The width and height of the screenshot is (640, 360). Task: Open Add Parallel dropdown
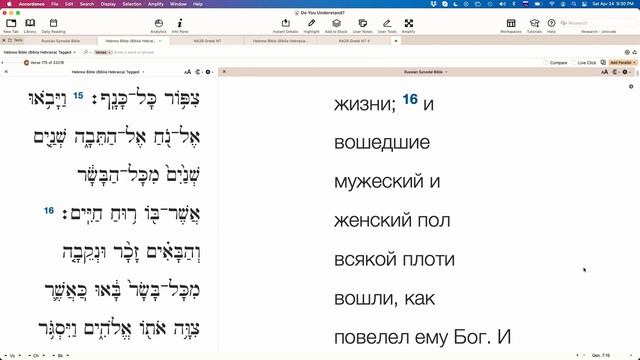click(x=623, y=63)
